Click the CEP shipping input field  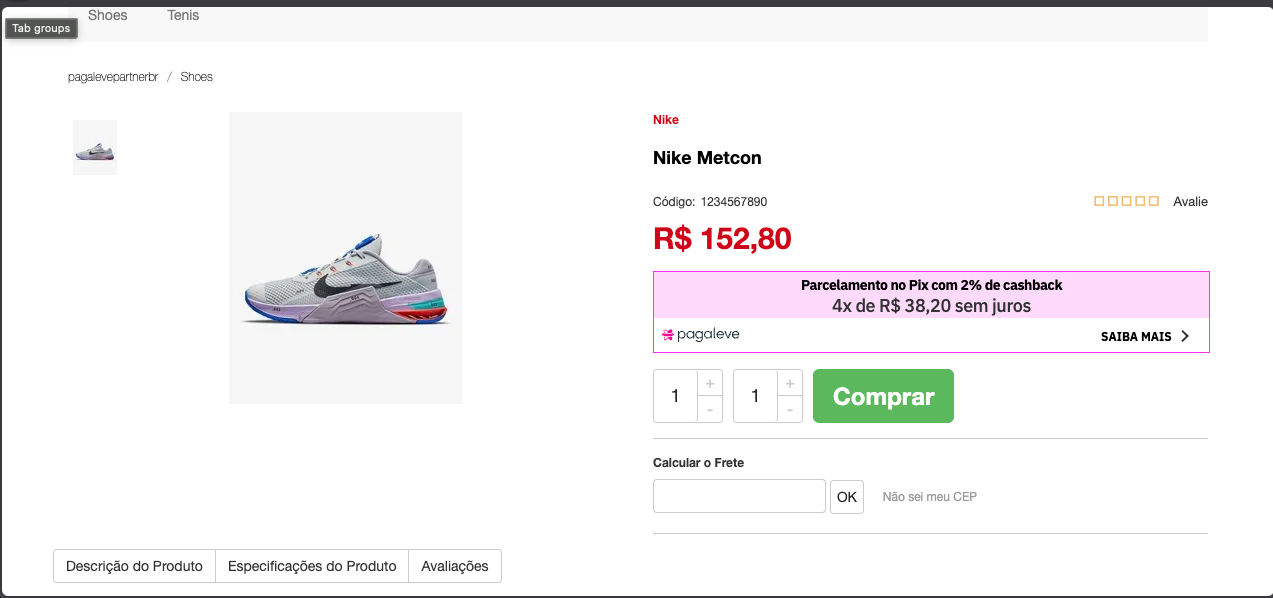click(739, 496)
